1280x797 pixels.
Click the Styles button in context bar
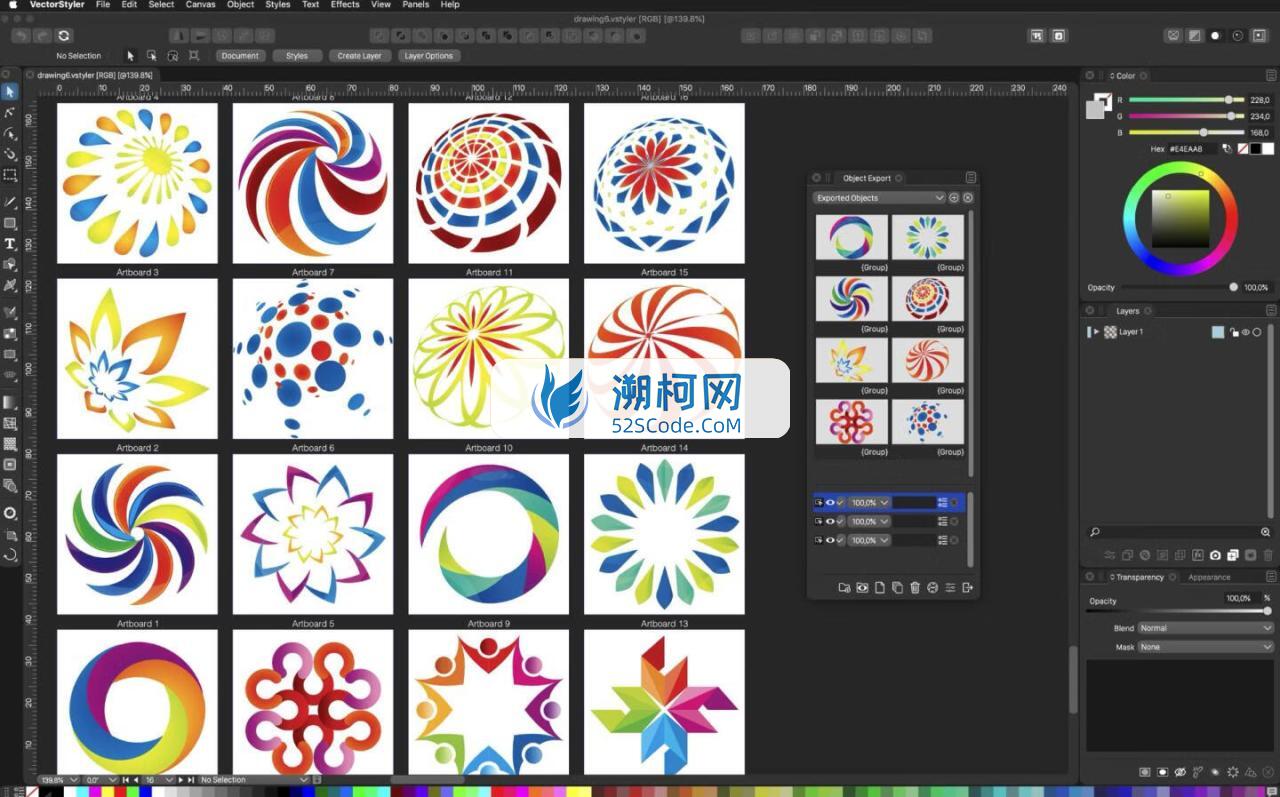(x=297, y=56)
